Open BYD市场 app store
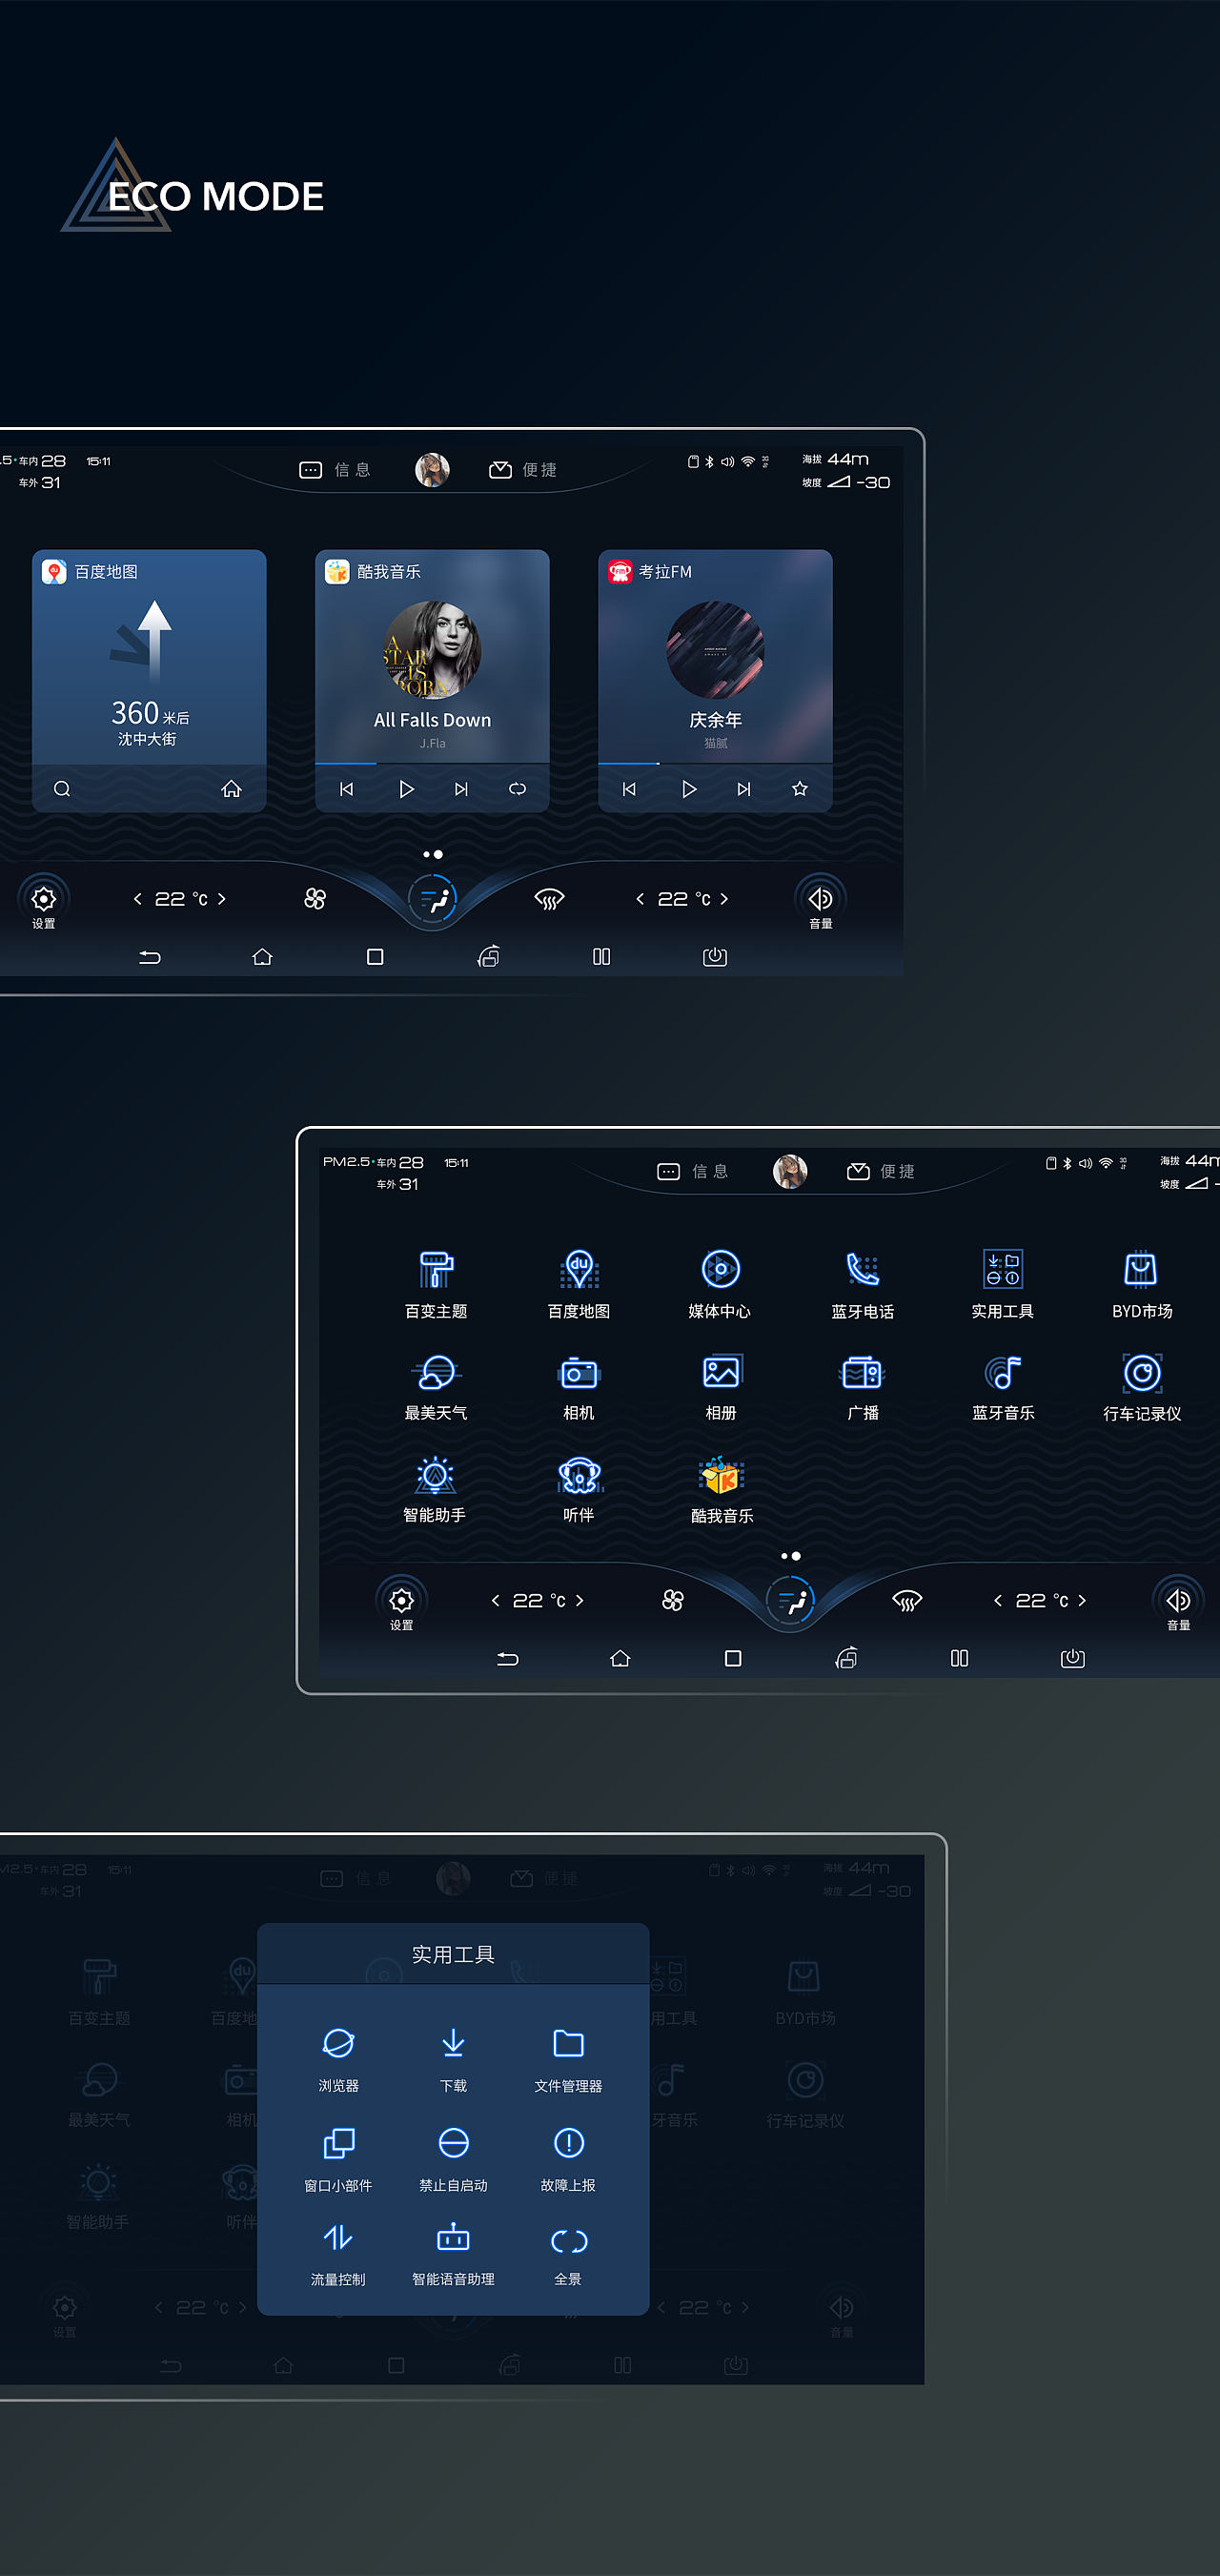The height and width of the screenshot is (2576, 1220). (x=1141, y=1284)
